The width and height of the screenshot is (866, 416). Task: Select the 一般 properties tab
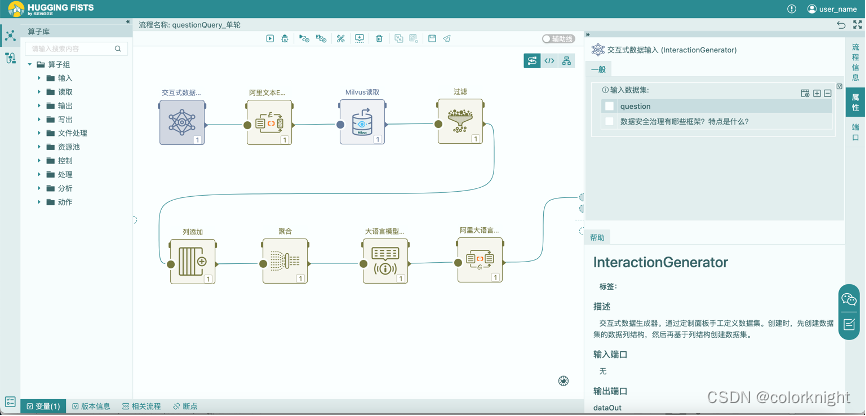point(598,70)
